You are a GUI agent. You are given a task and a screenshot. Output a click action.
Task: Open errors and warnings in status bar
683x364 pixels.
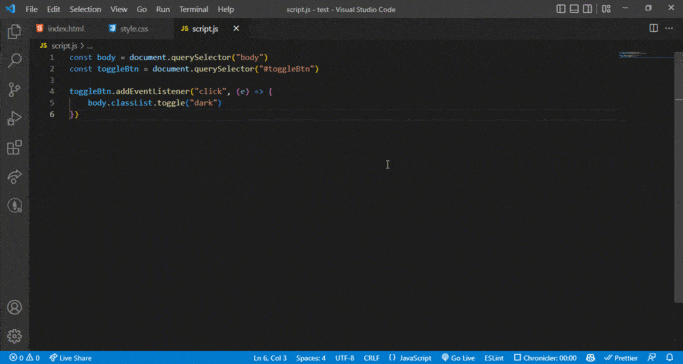point(24,358)
